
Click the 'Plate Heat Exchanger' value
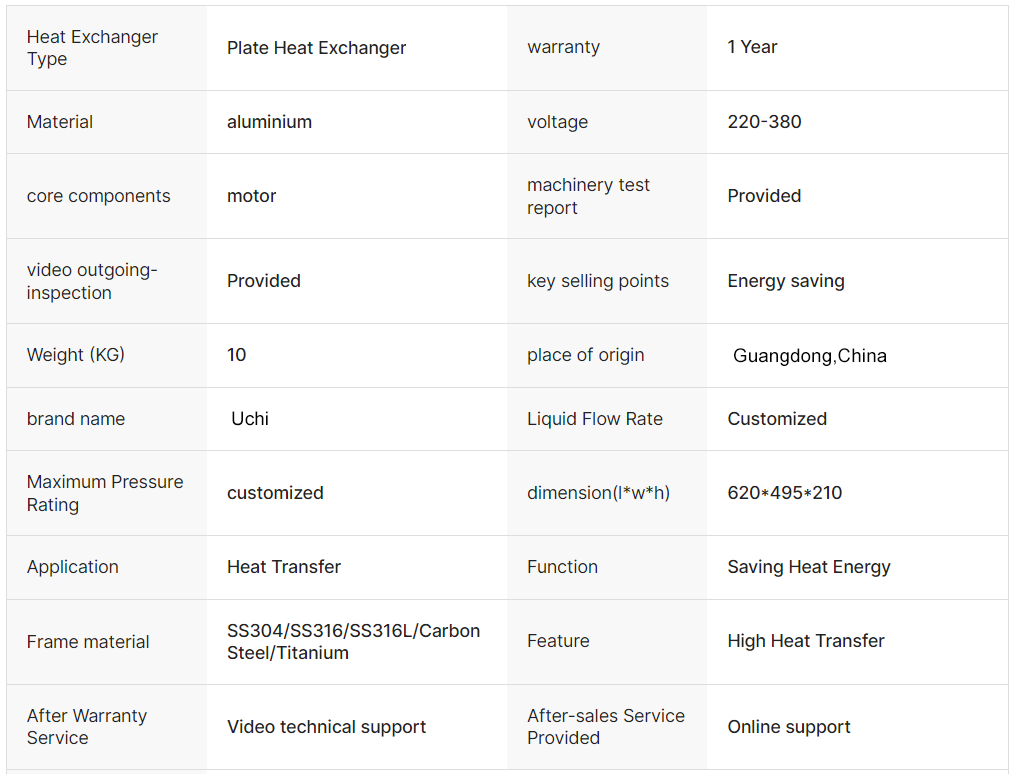click(316, 48)
